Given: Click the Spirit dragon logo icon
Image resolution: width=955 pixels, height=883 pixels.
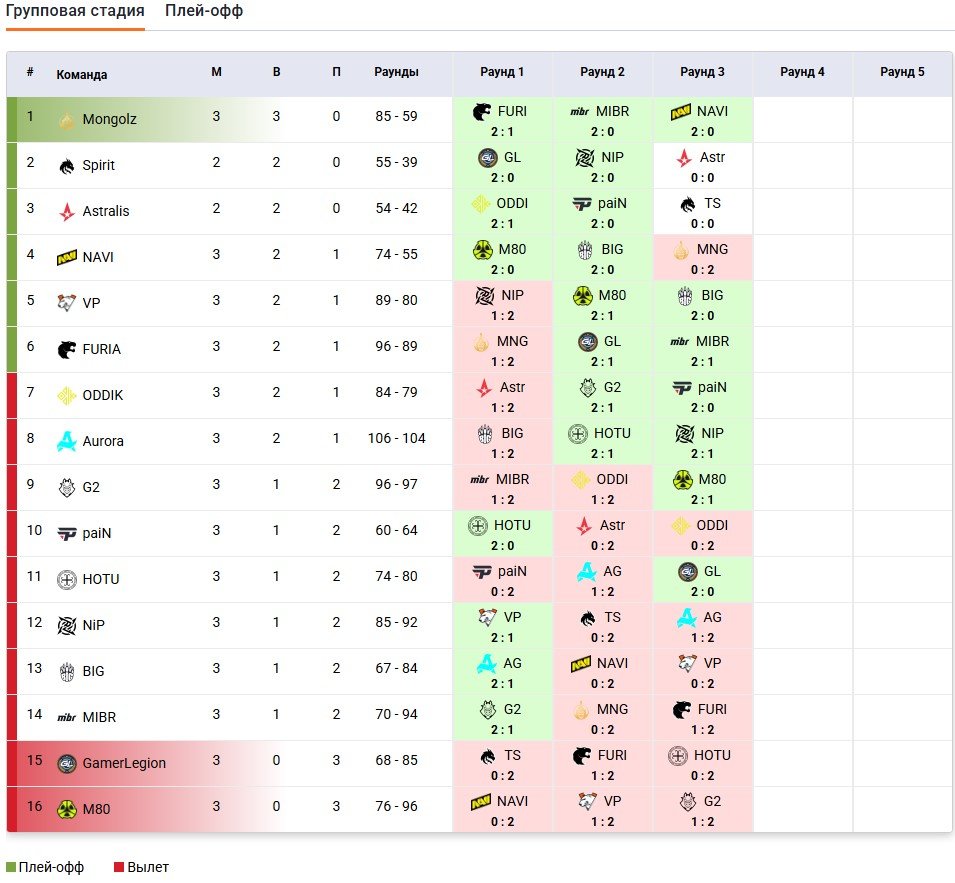Looking at the screenshot, I should tap(66, 166).
